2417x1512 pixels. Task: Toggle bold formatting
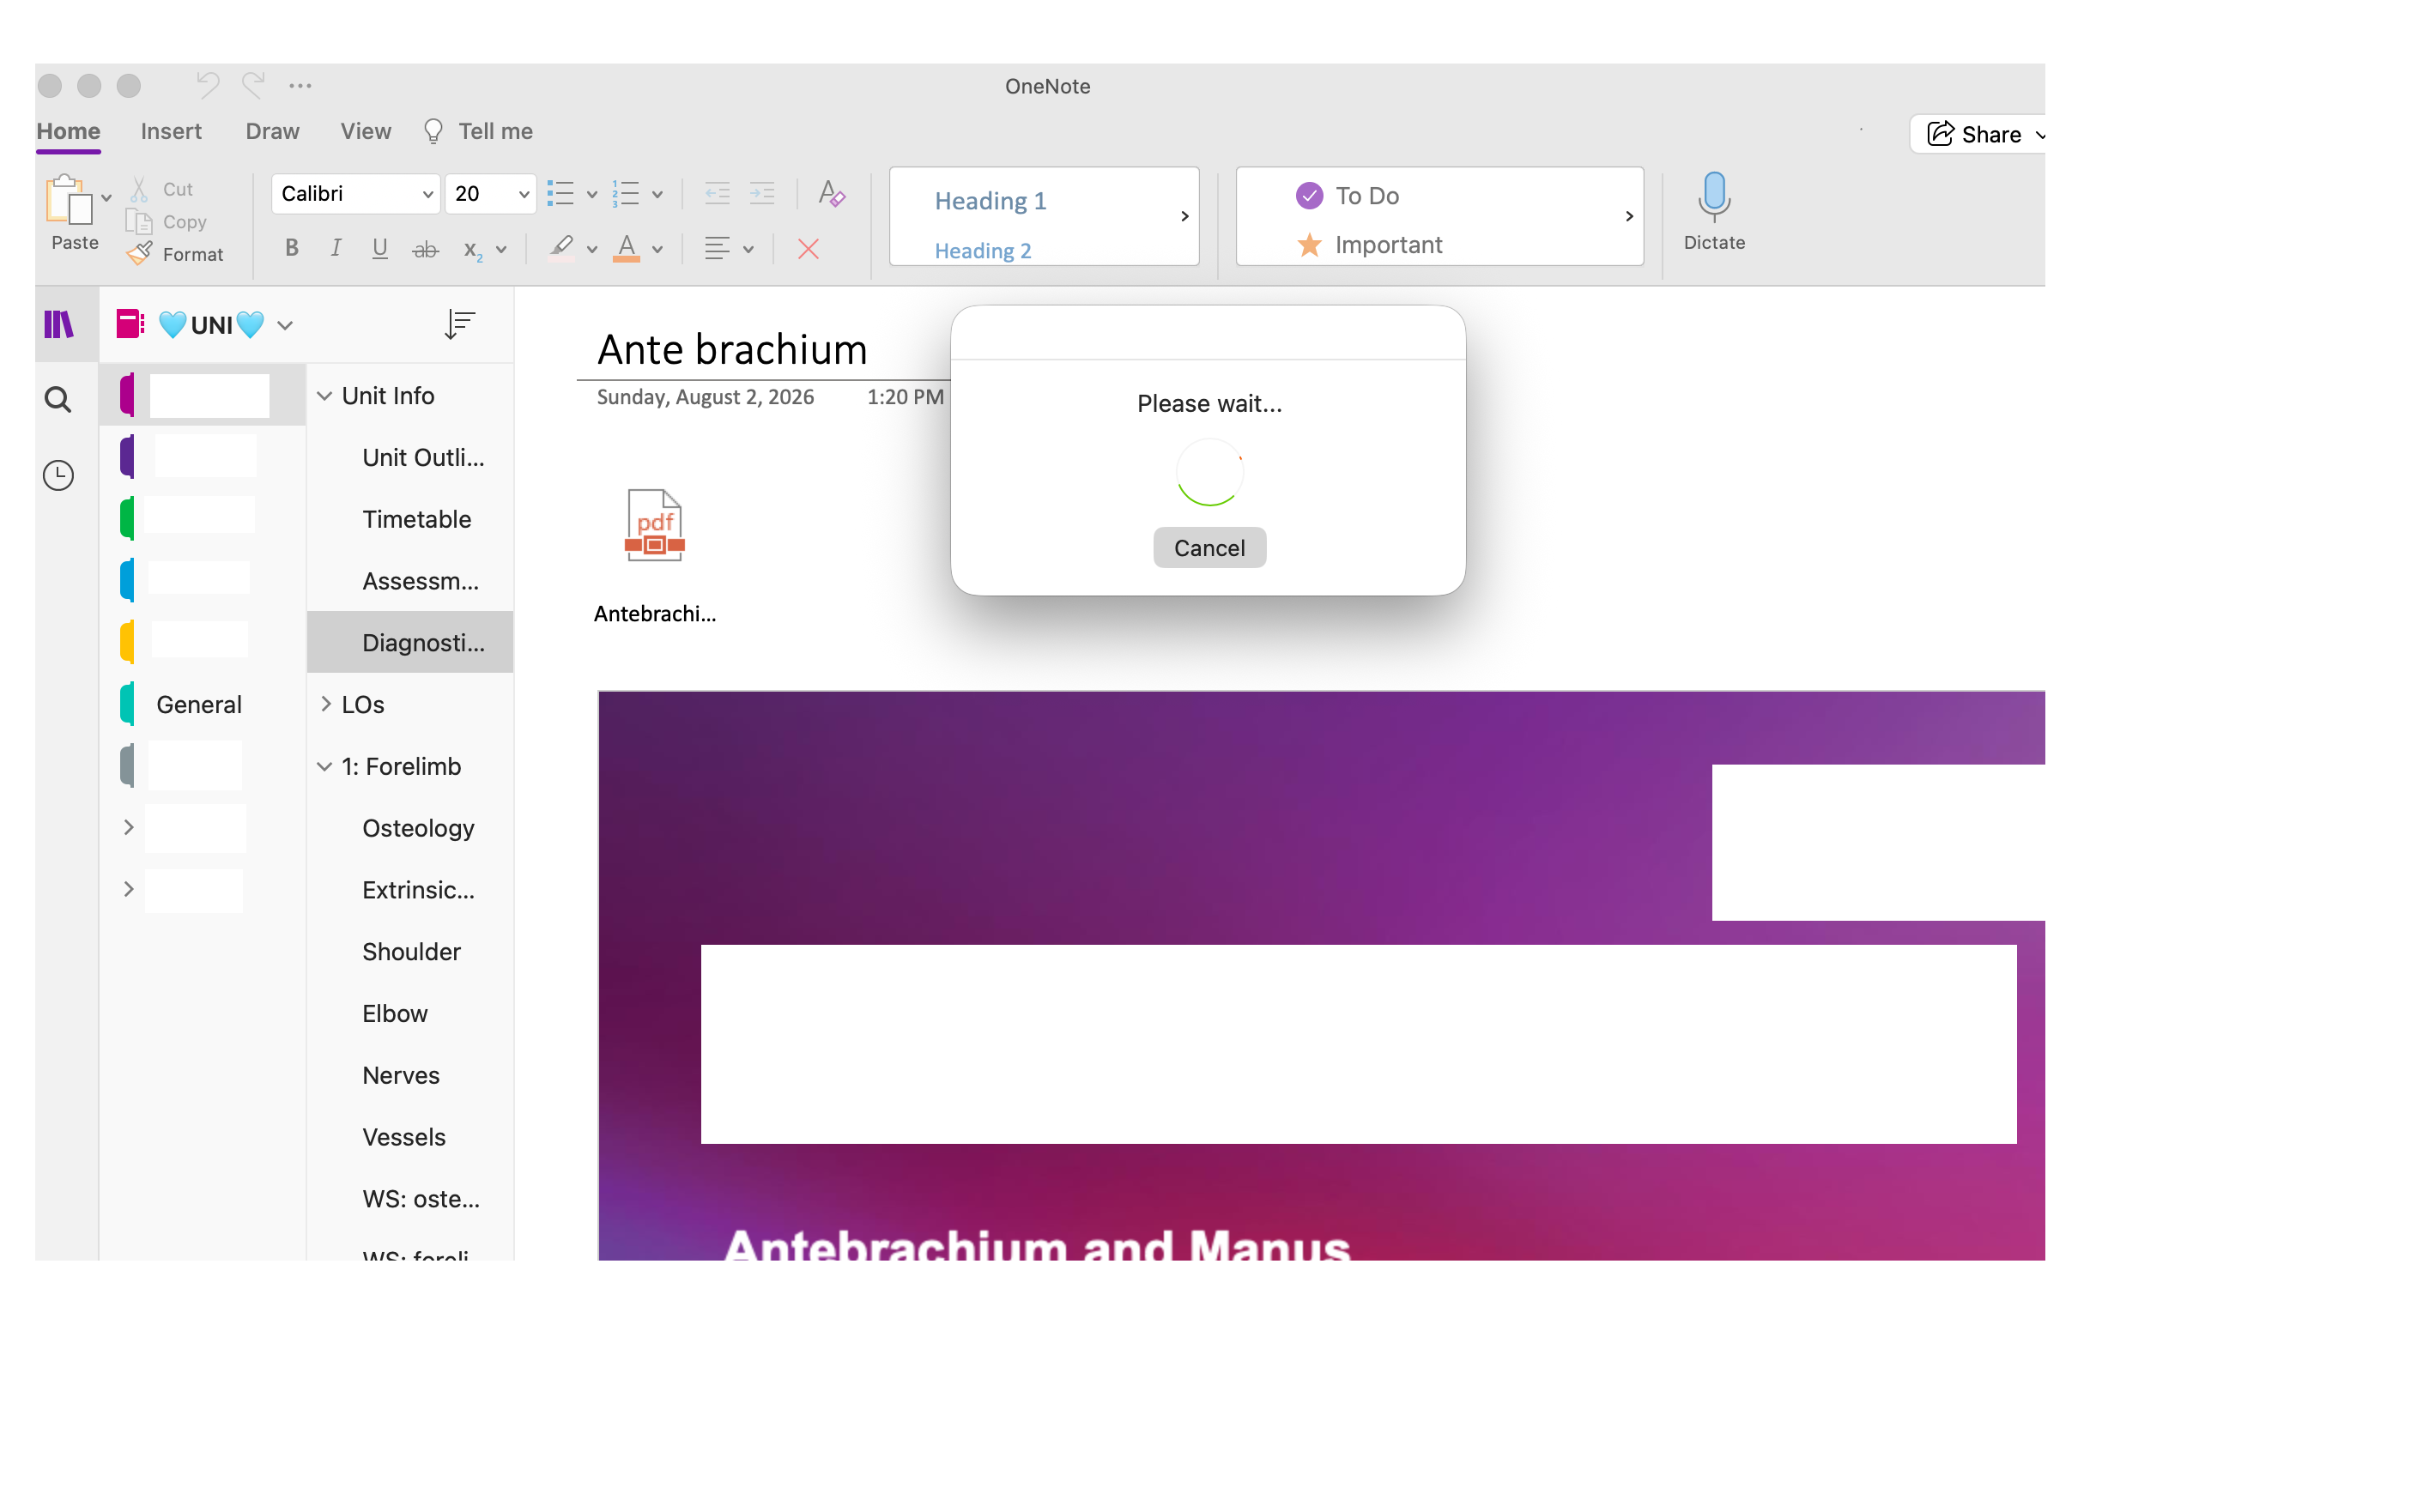(x=291, y=248)
